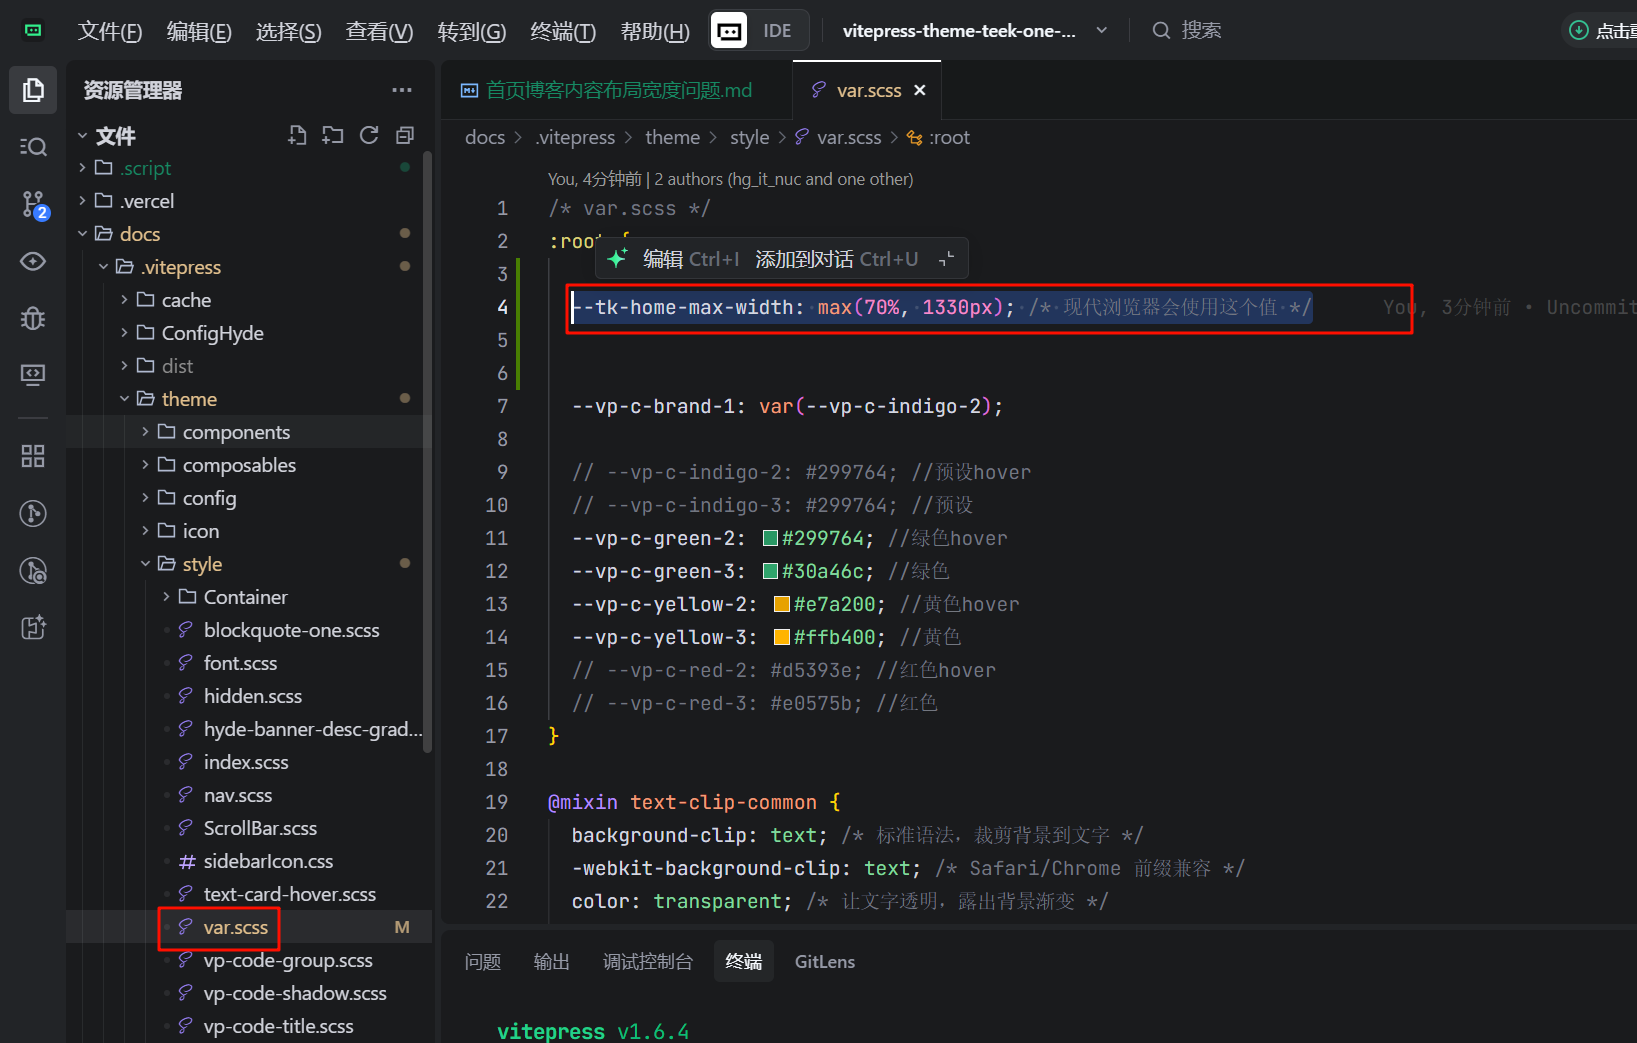Switch to the GitLens panel tab
The width and height of the screenshot is (1637, 1043).
pos(825,961)
